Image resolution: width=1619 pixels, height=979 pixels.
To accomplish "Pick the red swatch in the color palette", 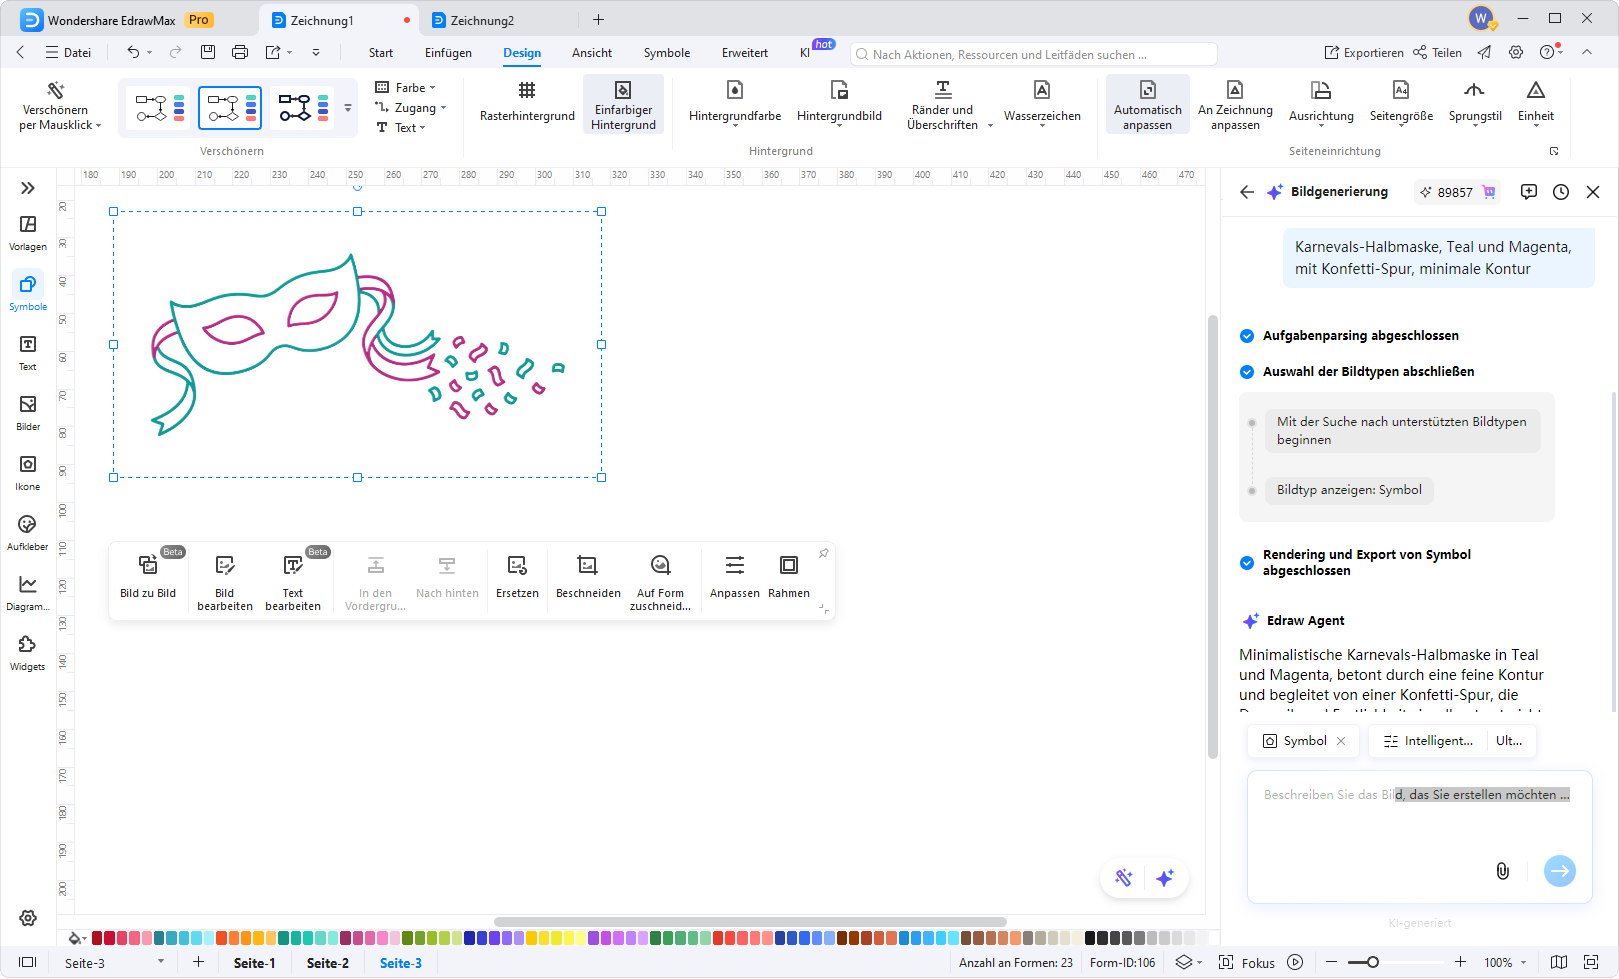I will [x=98, y=938].
